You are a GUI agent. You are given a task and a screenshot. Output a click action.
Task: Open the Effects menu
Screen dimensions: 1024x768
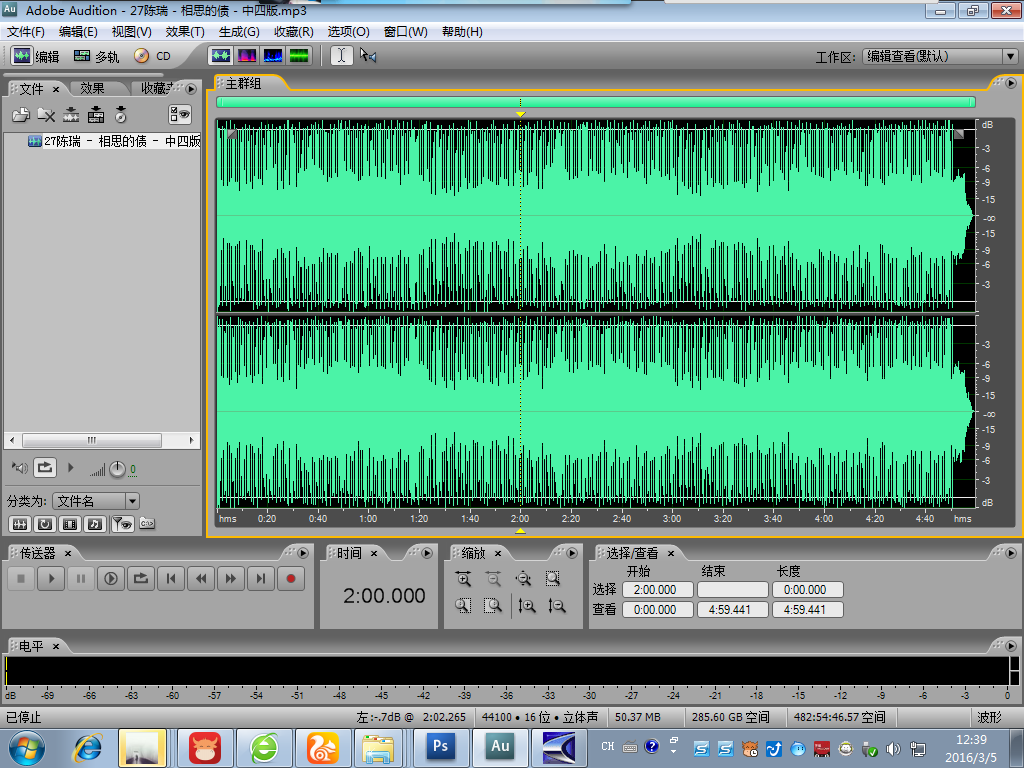pyautogui.click(x=185, y=32)
